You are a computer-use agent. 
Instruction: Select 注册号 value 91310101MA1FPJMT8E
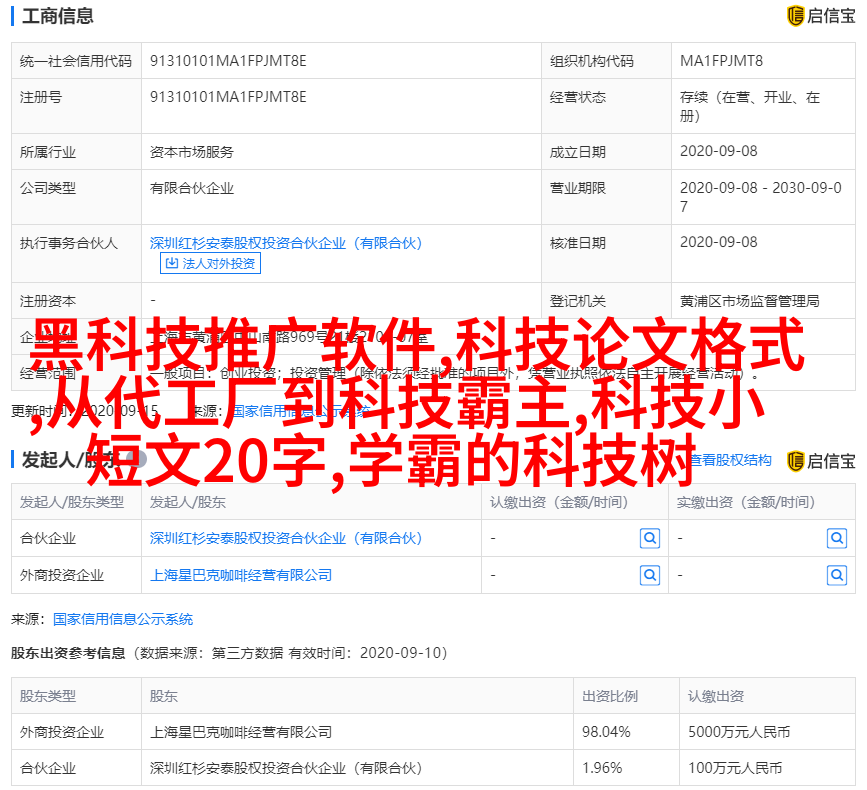[x=228, y=97]
